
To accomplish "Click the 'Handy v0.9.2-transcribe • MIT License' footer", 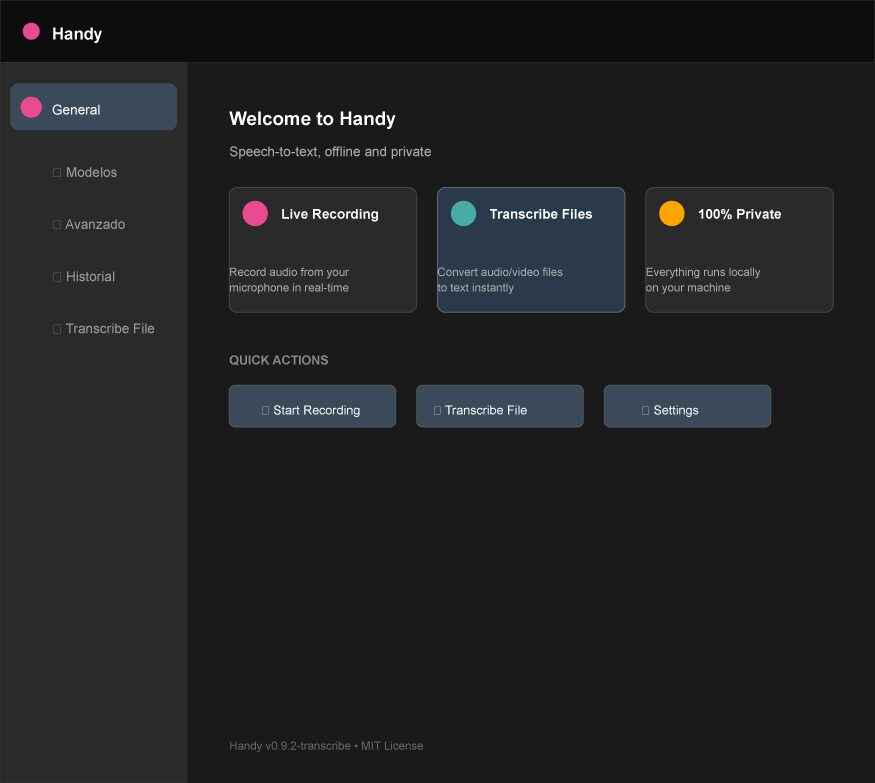I will click(326, 746).
